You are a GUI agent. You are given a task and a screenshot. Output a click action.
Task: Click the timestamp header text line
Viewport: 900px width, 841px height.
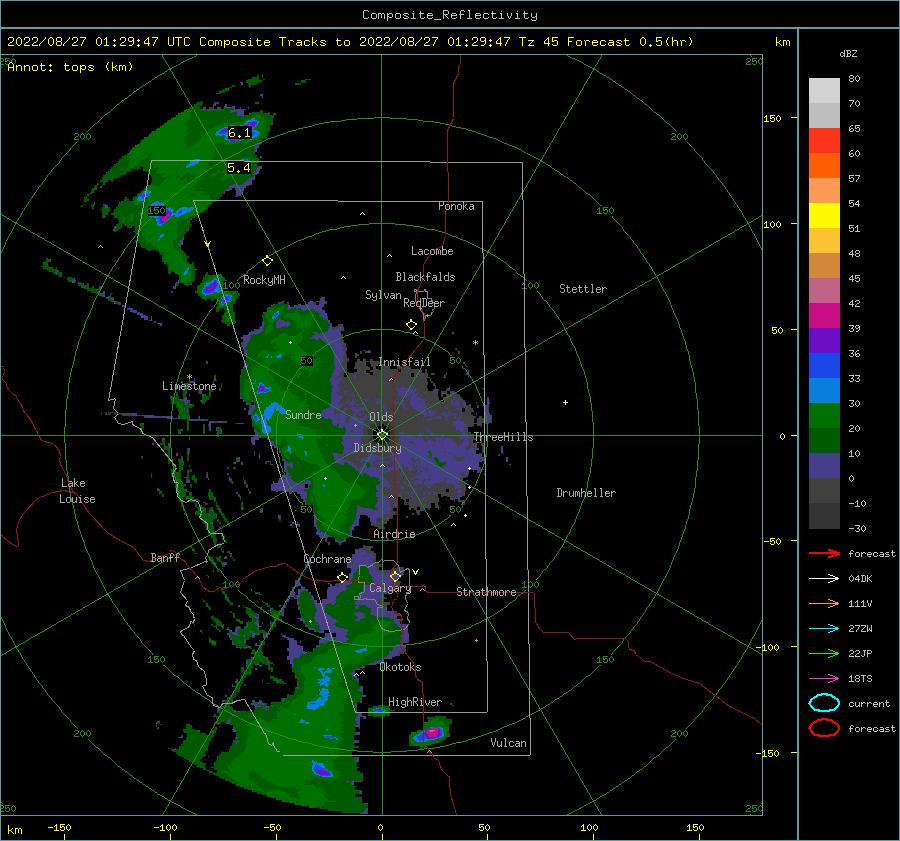pyautogui.click(x=350, y=42)
